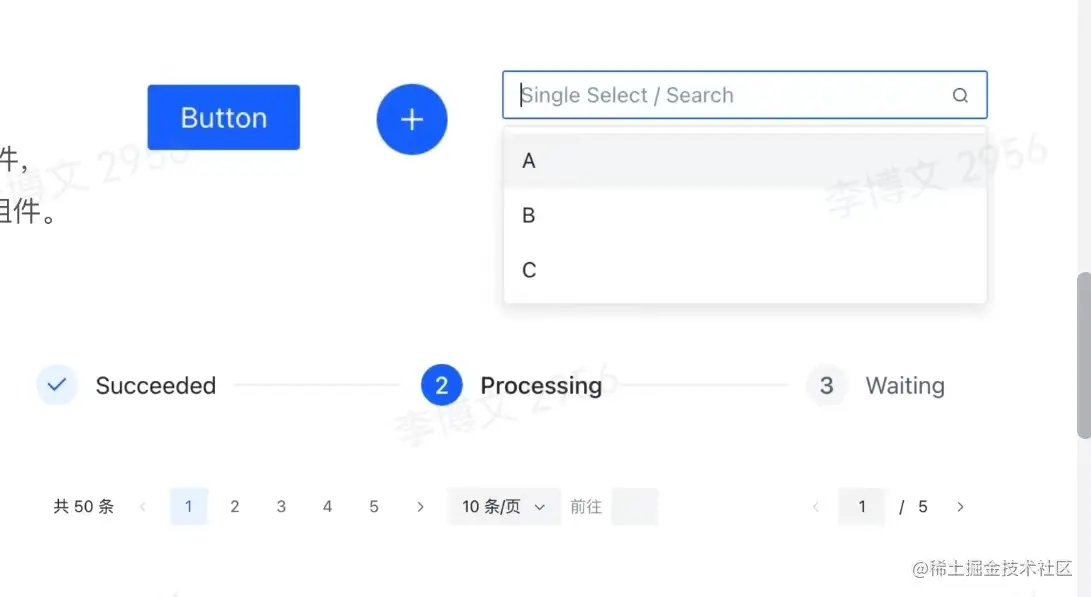Viewport: 1091px width, 597px height.
Task: Click the checkmark icon on Succeeded step
Action: click(x=56, y=385)
